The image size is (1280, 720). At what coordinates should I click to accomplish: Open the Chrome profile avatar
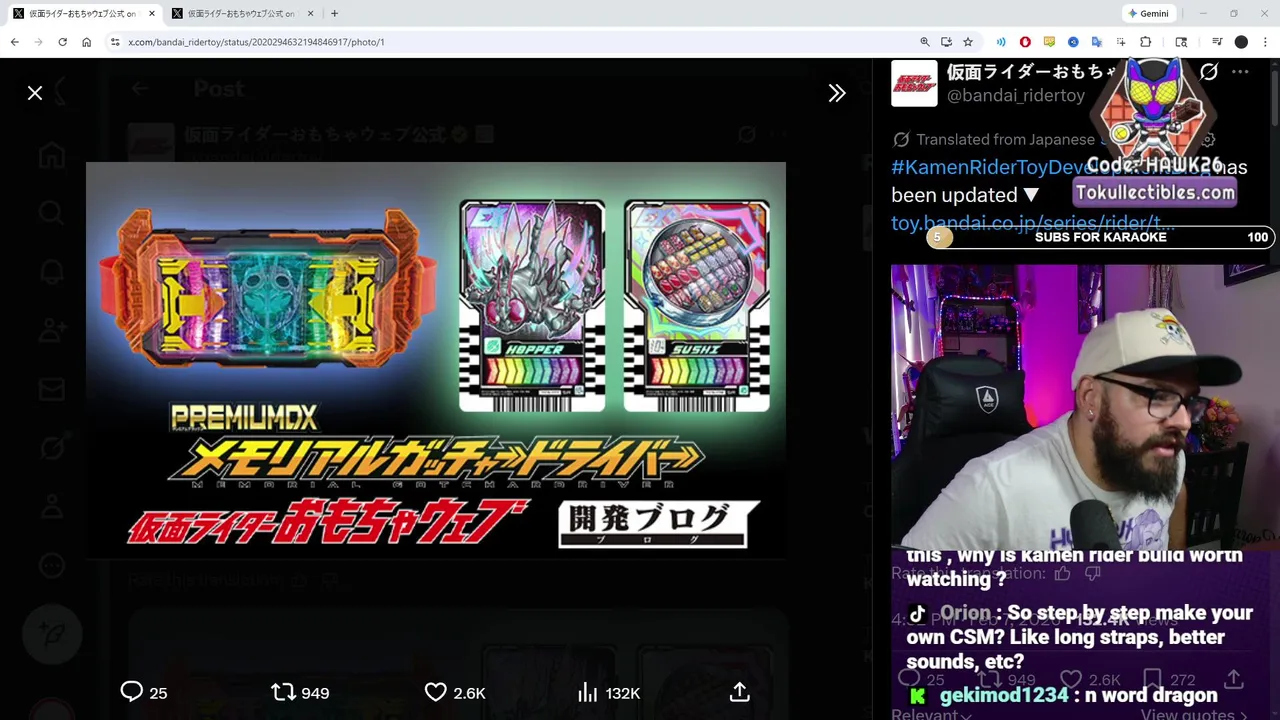1241,42
